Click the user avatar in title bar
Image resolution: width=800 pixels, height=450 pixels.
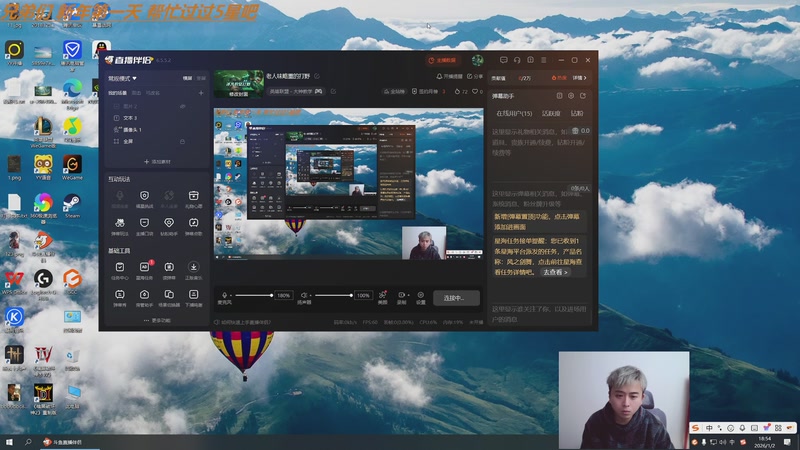point(478,60)
